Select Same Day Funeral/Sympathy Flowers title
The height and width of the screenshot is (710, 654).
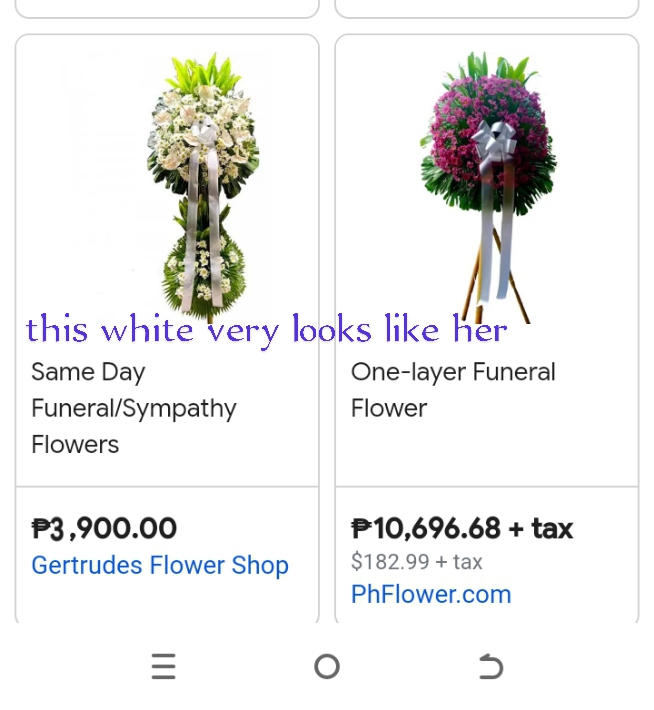134,408
